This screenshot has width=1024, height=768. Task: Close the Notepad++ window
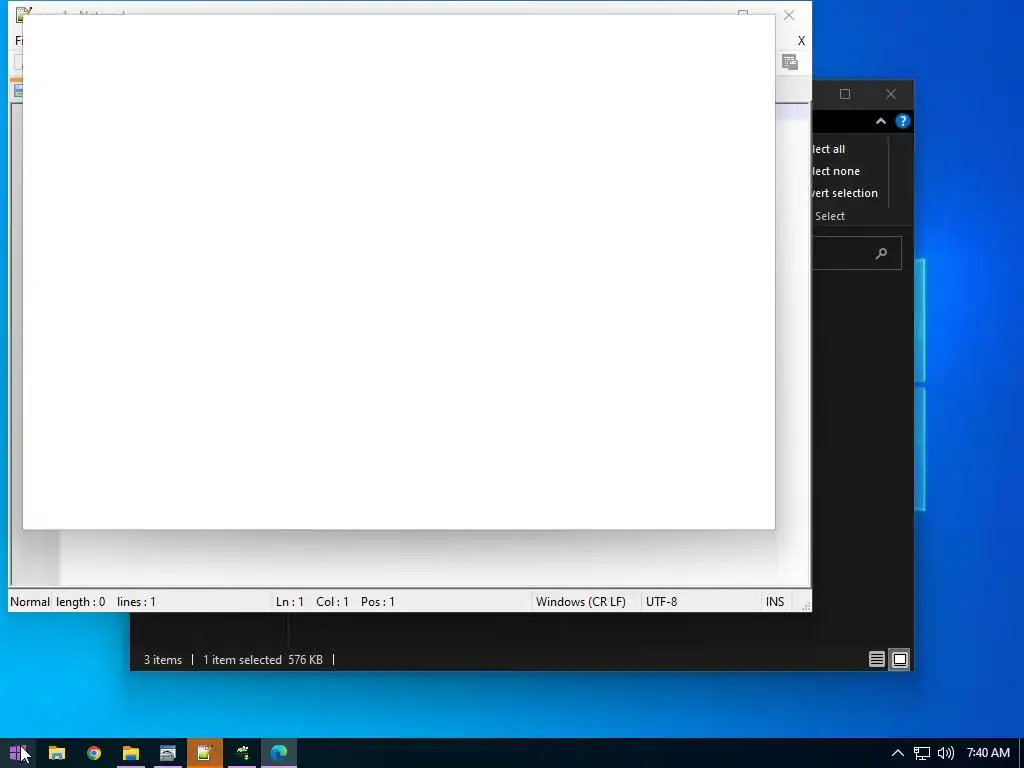[x=789, y=15]
